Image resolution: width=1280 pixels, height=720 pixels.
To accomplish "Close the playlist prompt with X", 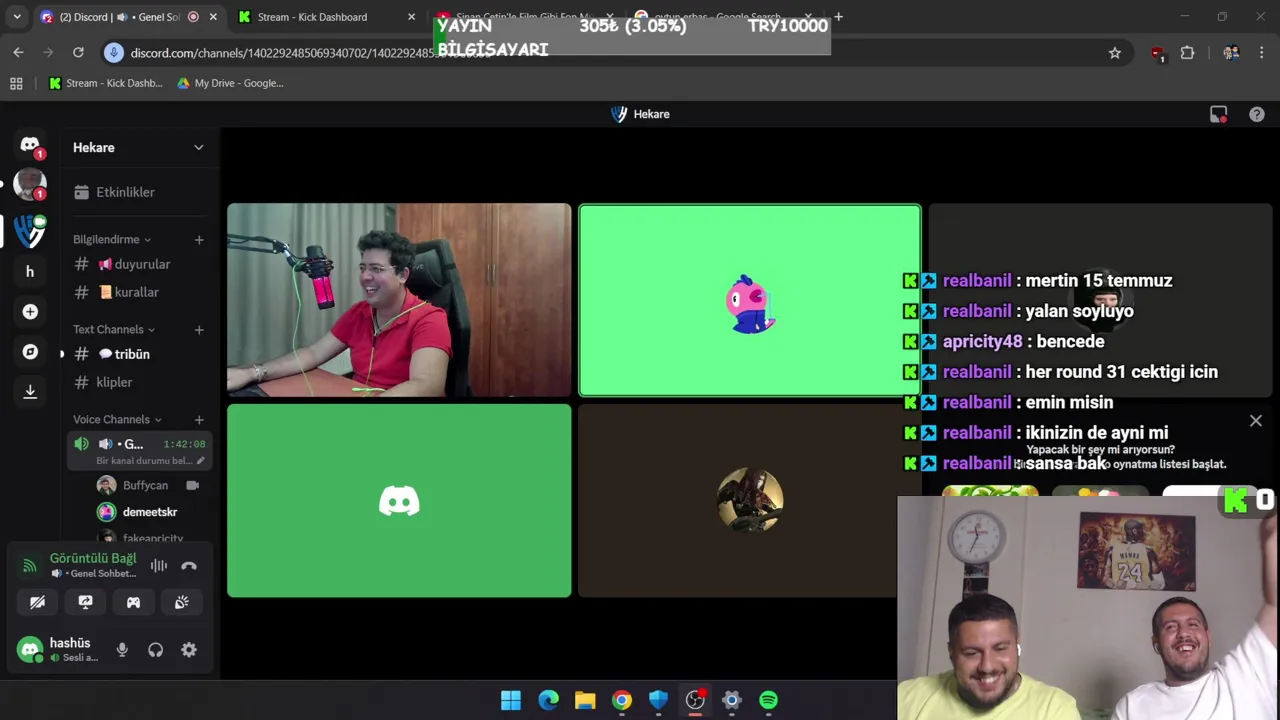I will click(x=1256, y=421).
